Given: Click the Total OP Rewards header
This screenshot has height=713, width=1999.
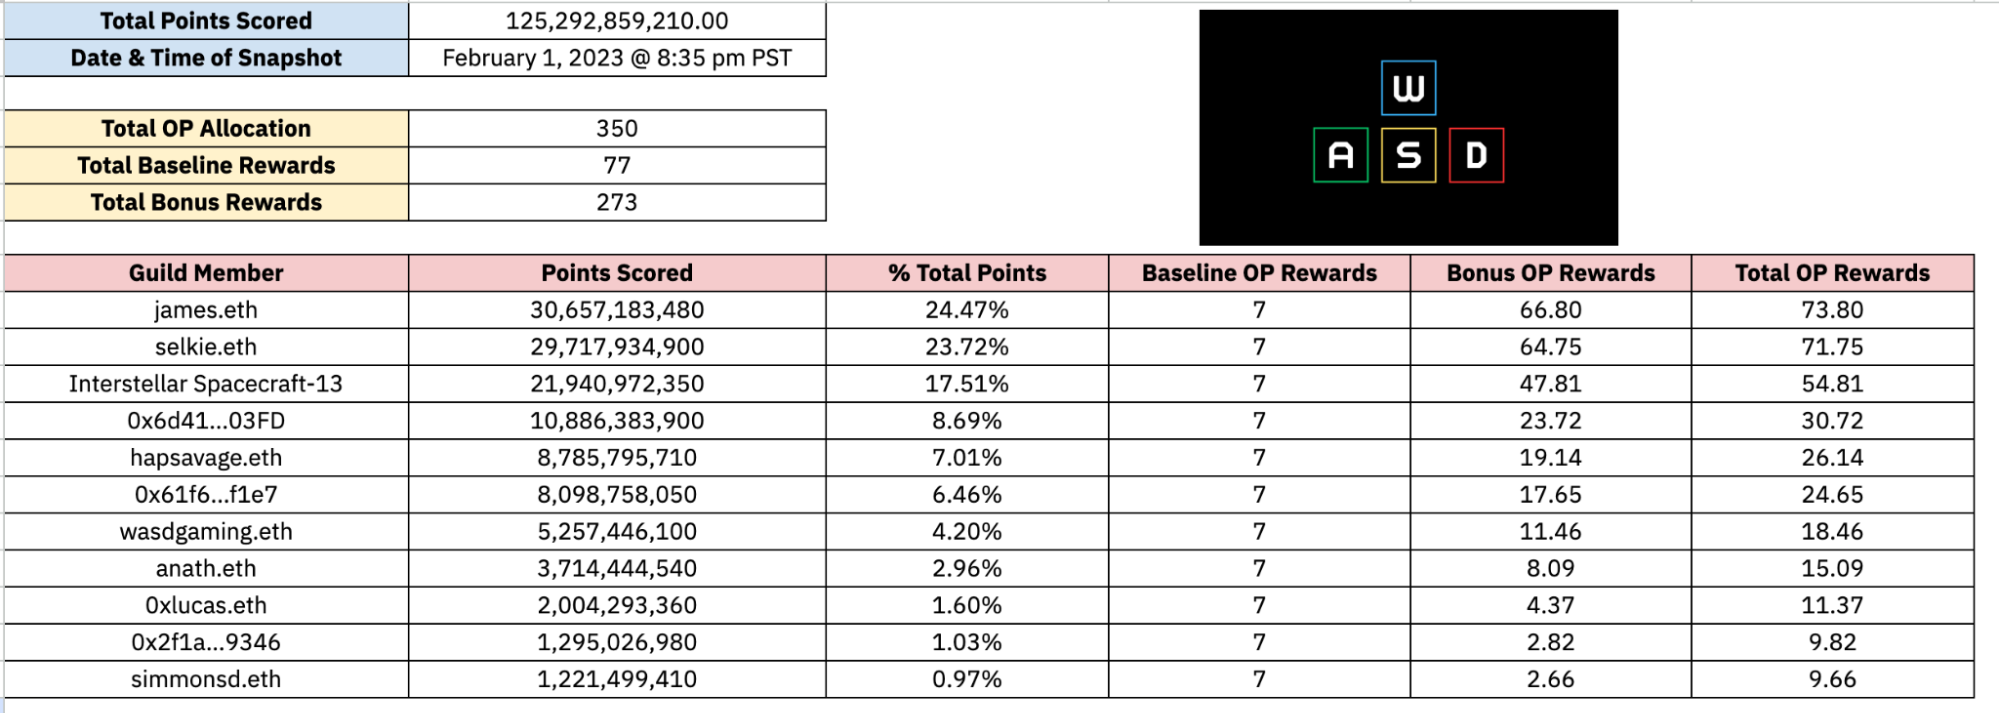Looking at the screenshot, I should [1832, 273].
